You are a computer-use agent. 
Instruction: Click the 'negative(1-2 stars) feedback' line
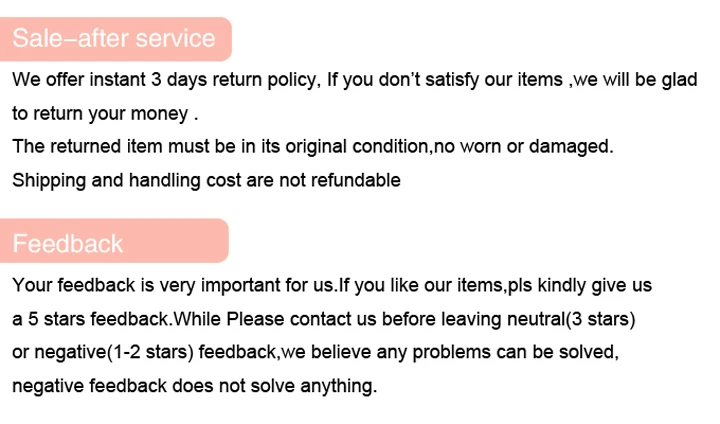click(x=315, y=352)
